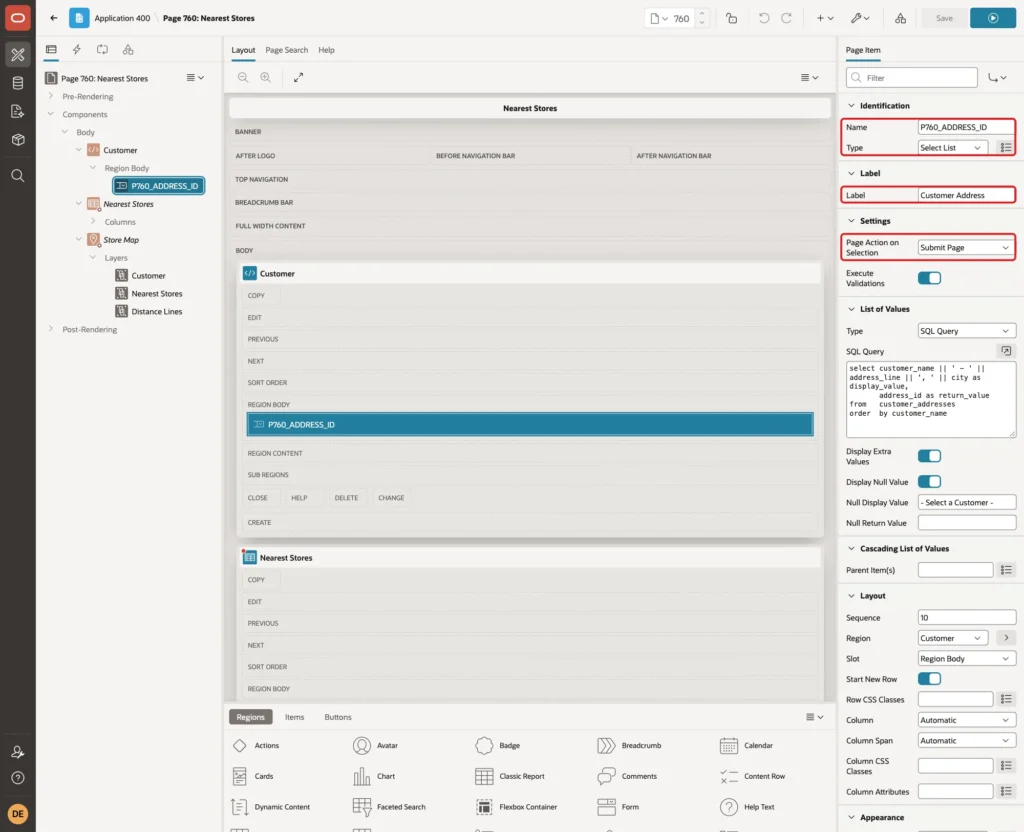Toggle Start New Row switch

tap(929, 679)
